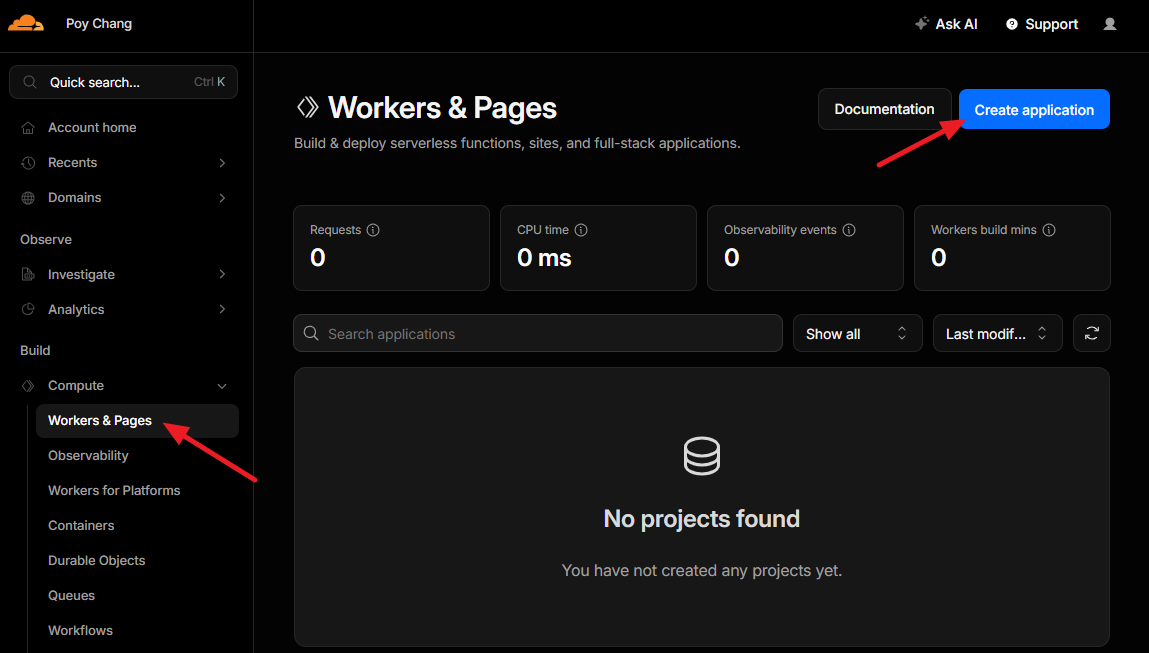Click the Compute diamond icon
Viewport: 1149px width, 653px height.
tap(28, 385)
